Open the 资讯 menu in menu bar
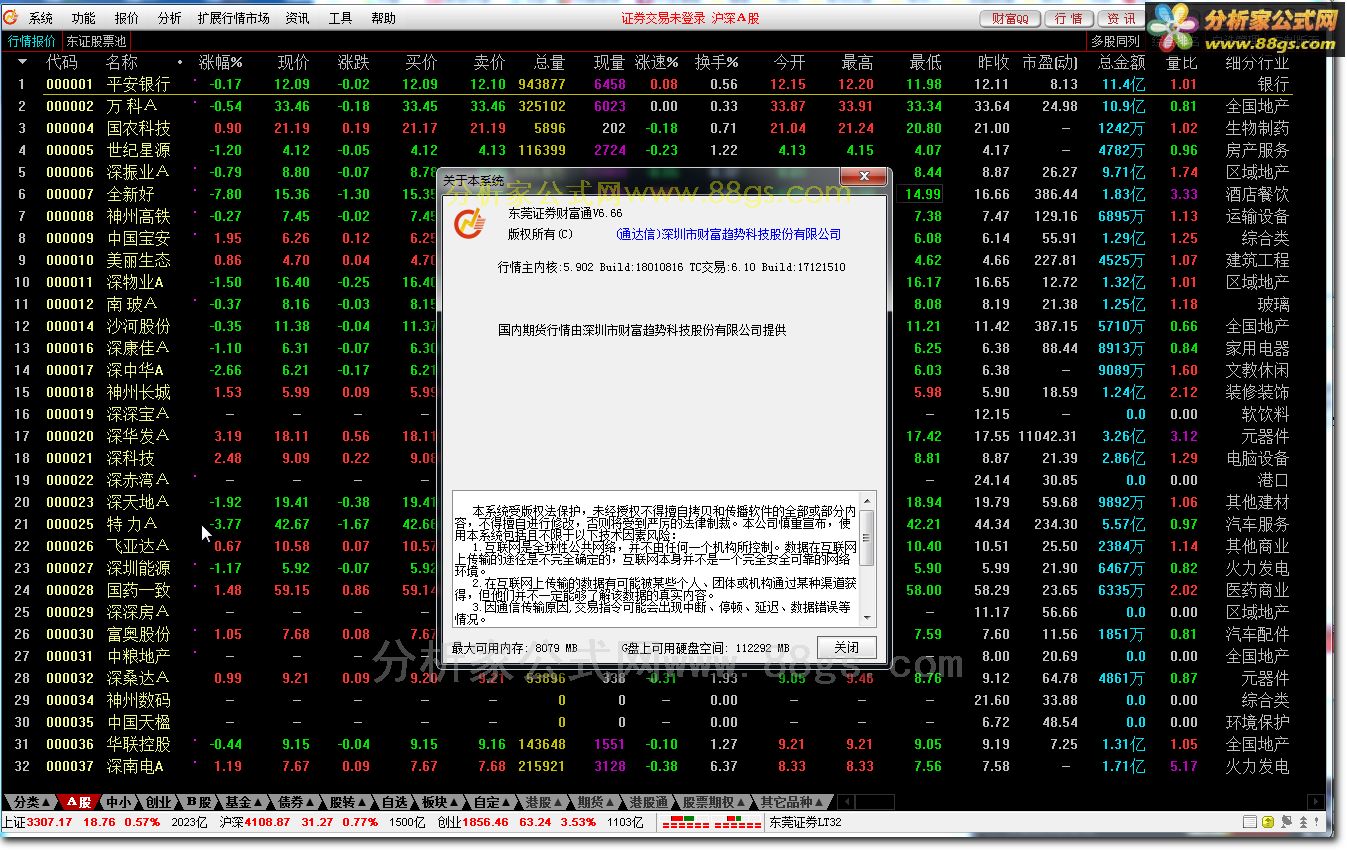This screenshot has height=850, width=1347. pyautogui.click(x=297, y=18)
